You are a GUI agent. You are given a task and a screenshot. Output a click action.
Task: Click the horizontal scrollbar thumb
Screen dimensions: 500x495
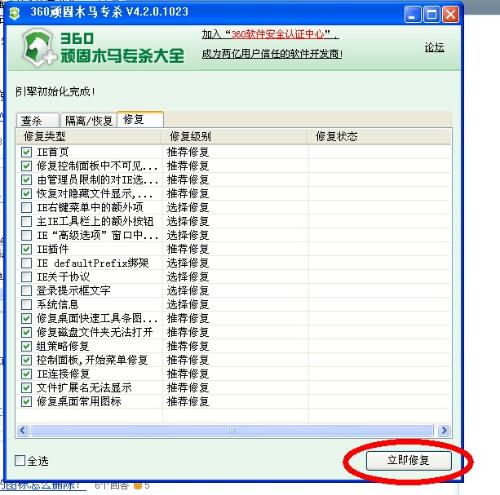pos(232,430)
